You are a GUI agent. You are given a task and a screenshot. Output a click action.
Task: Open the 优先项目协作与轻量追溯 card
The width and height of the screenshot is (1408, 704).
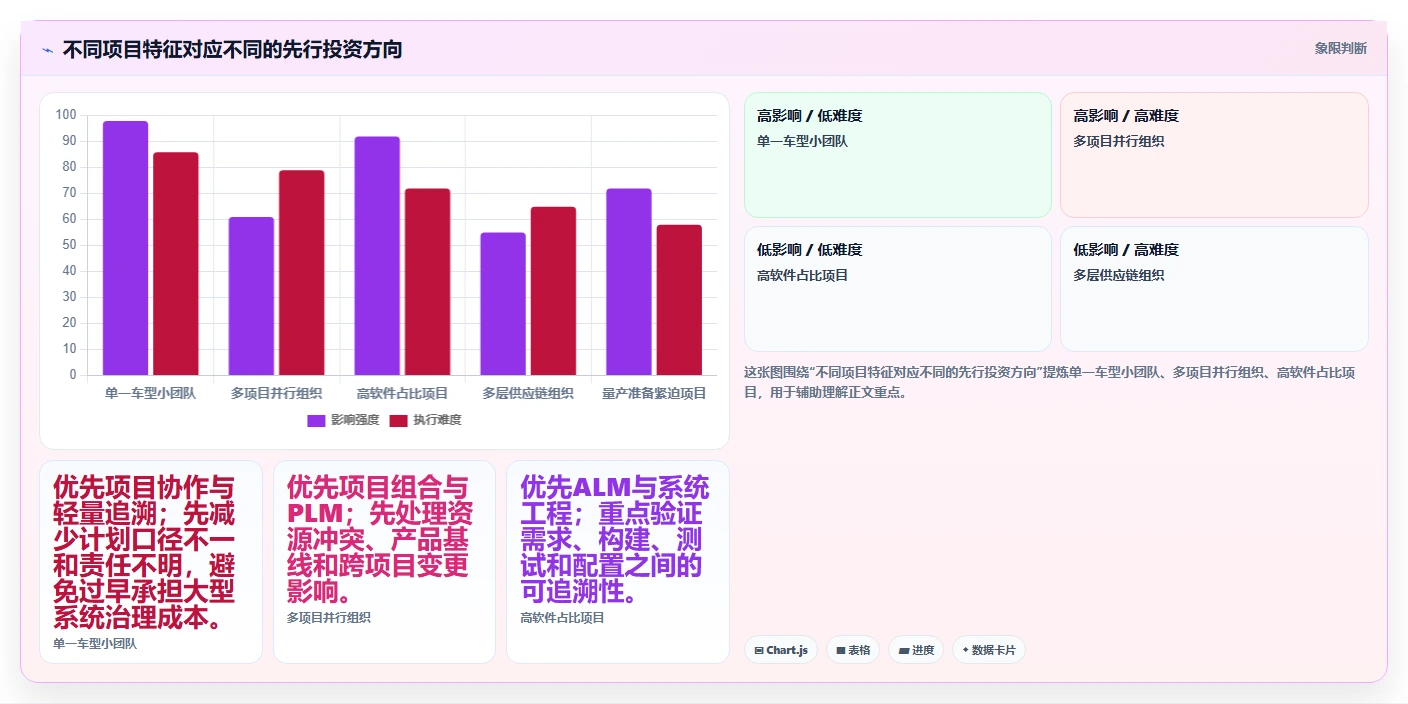coord(151,562)
